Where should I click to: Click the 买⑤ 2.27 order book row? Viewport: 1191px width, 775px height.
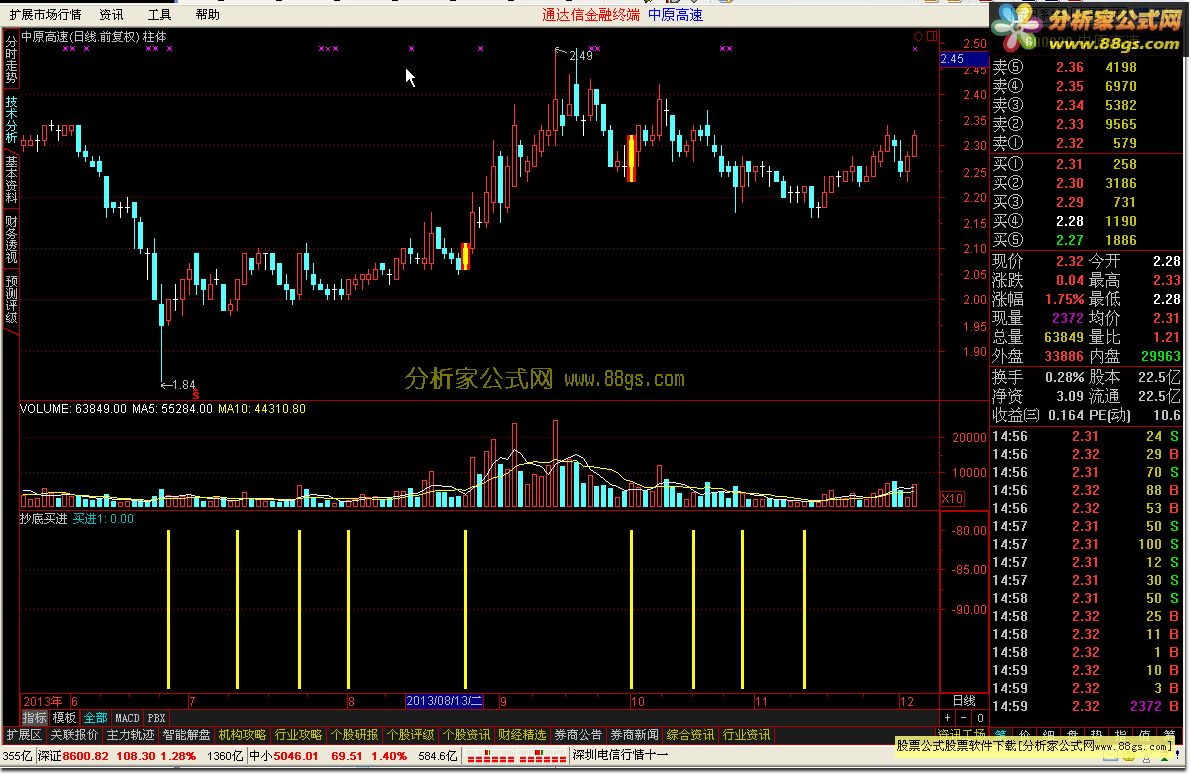tap(1065, 240)
